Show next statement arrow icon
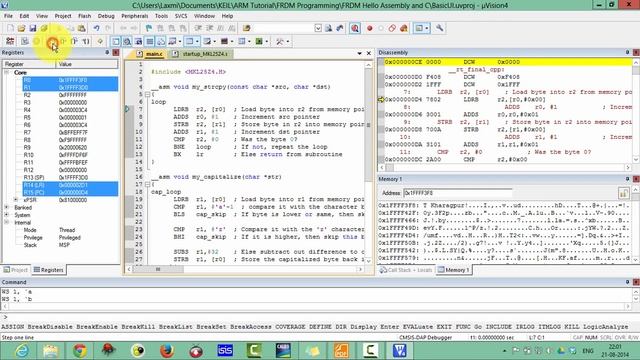The width and height of the screenshot is (640, 360). pos(100,41)
